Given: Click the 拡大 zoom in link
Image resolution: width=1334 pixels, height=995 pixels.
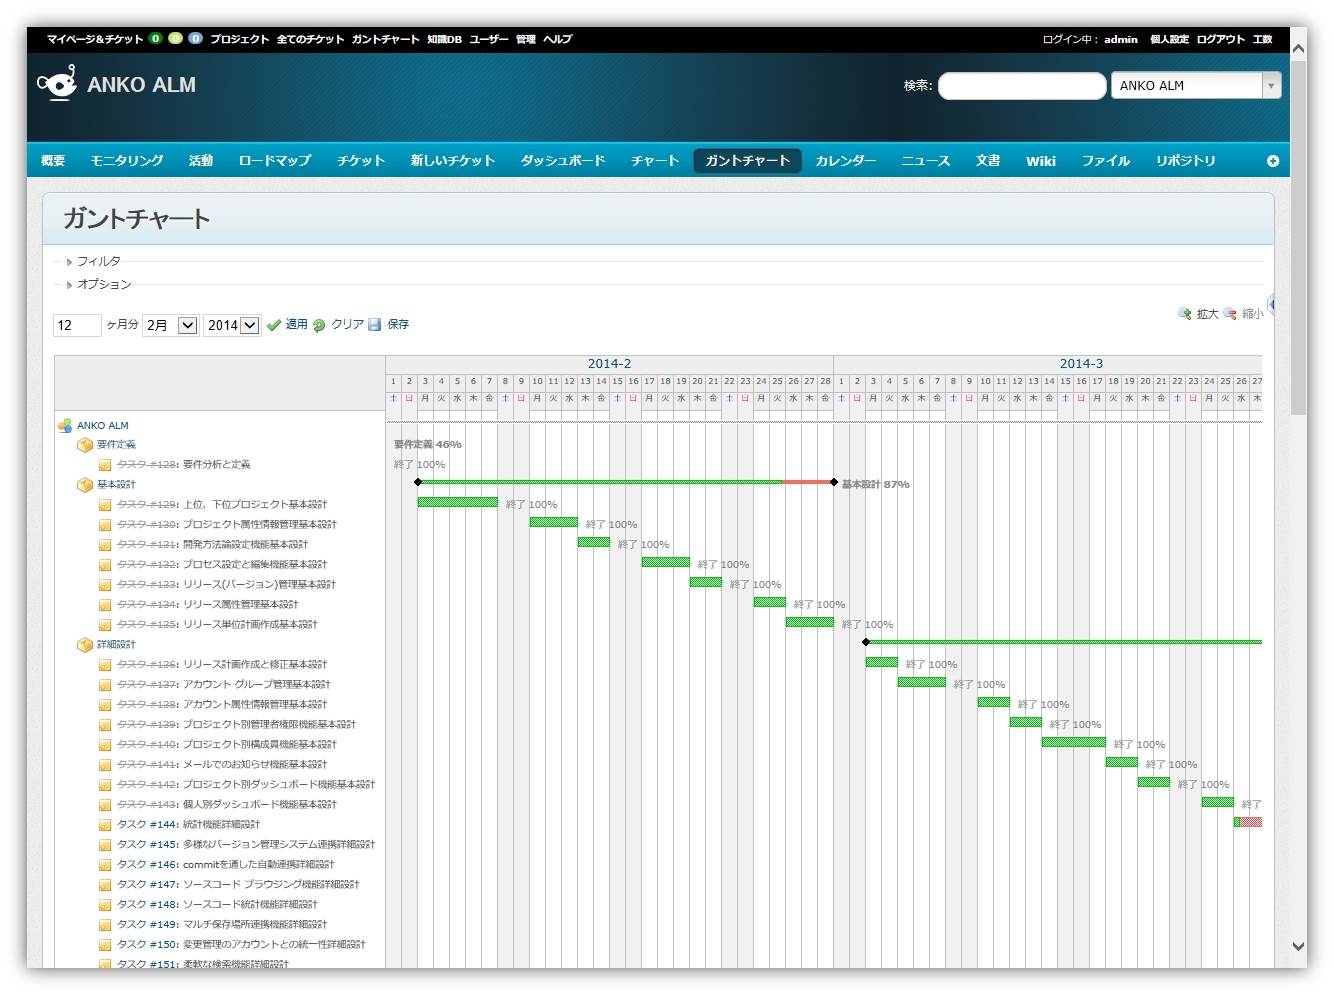Looking at the screenshot, I should 1208,314.
